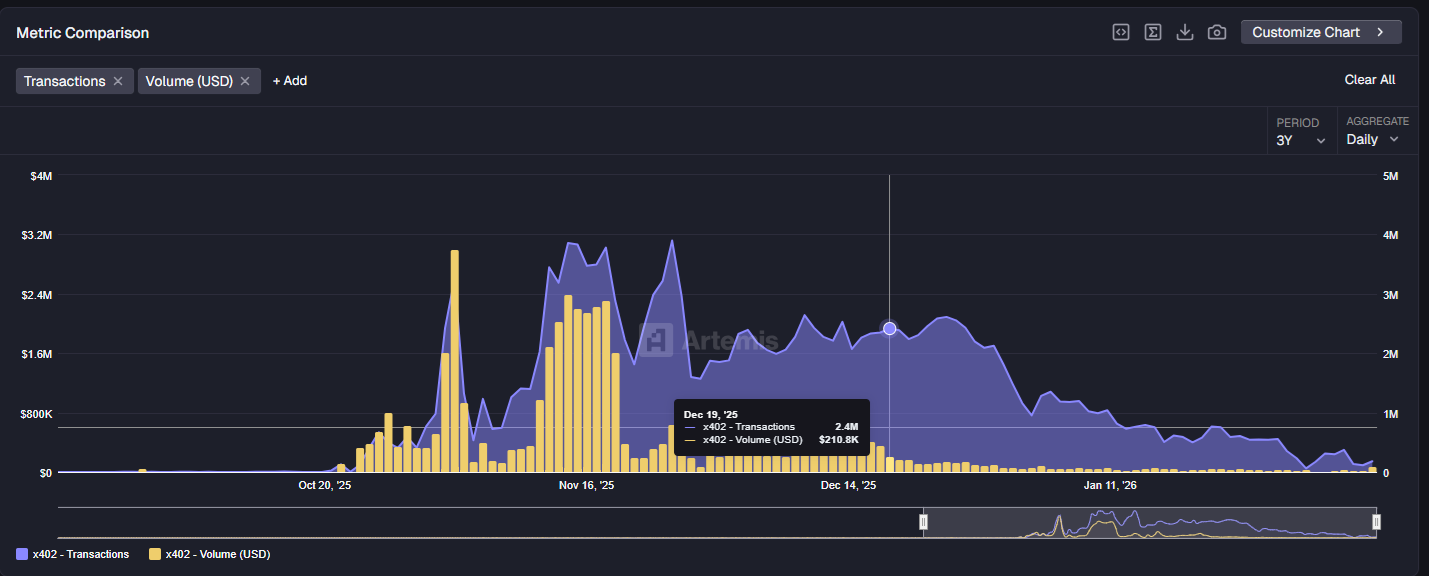
Task: Toggle the x402 - Volume (USD) series visibility
Action: (218, 553)
